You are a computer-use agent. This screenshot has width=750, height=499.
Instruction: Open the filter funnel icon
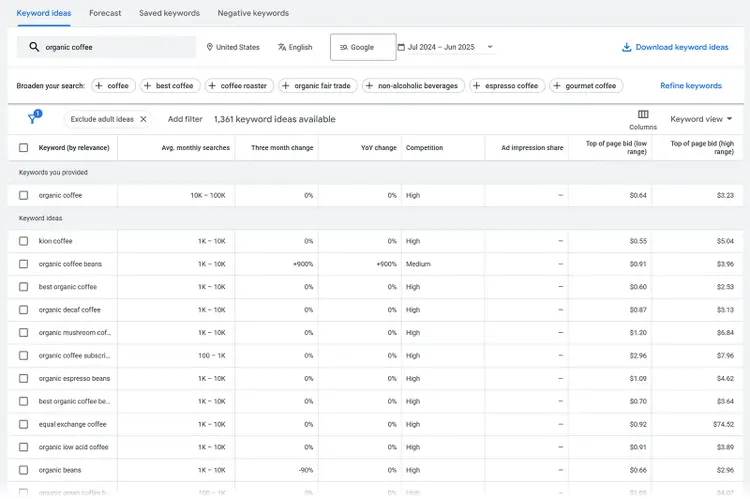point(33,118)
